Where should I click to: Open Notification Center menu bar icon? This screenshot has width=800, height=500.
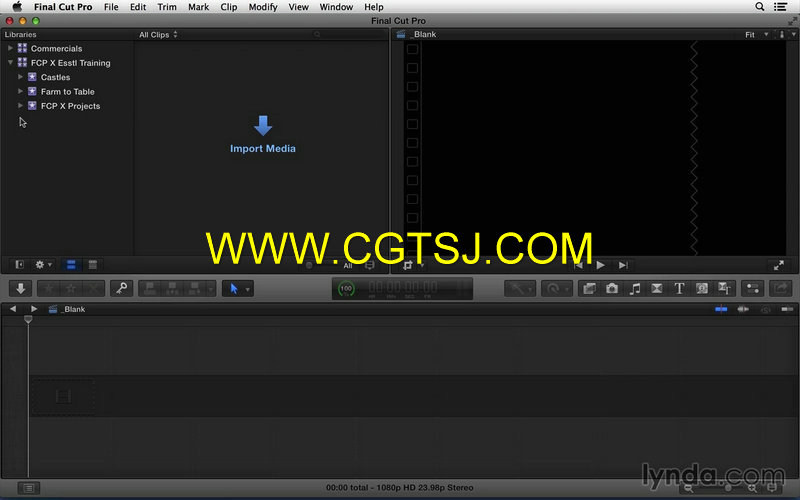tap(781, 7)
